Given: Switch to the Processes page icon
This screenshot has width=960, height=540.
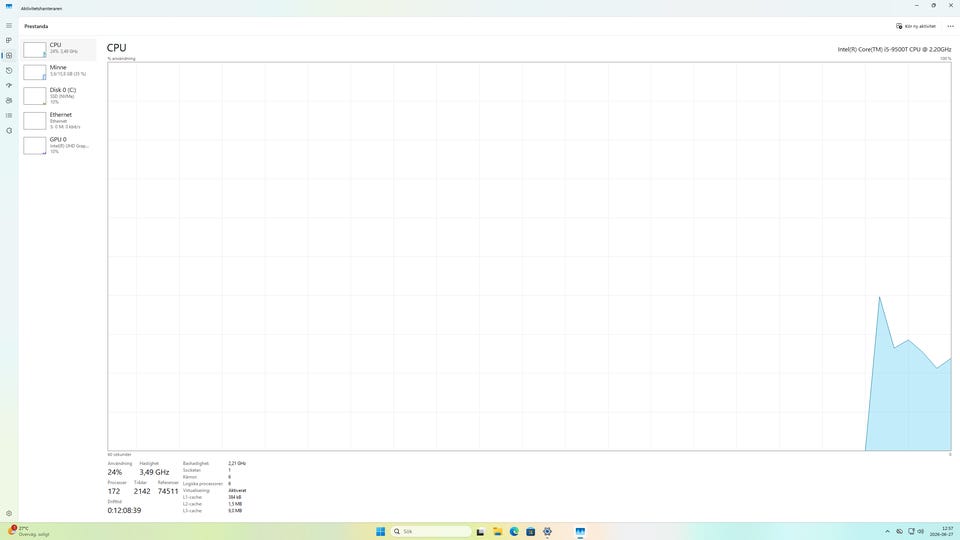Looking at the screenshot, I should [9, 40].
